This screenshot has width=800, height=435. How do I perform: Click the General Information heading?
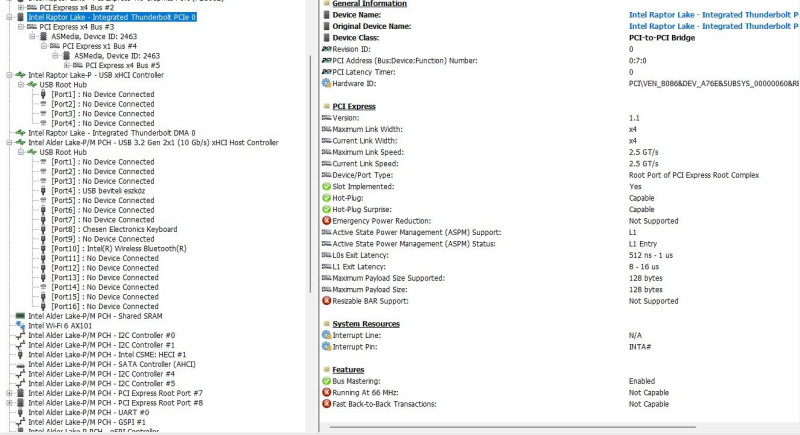[x=370, y=4]
